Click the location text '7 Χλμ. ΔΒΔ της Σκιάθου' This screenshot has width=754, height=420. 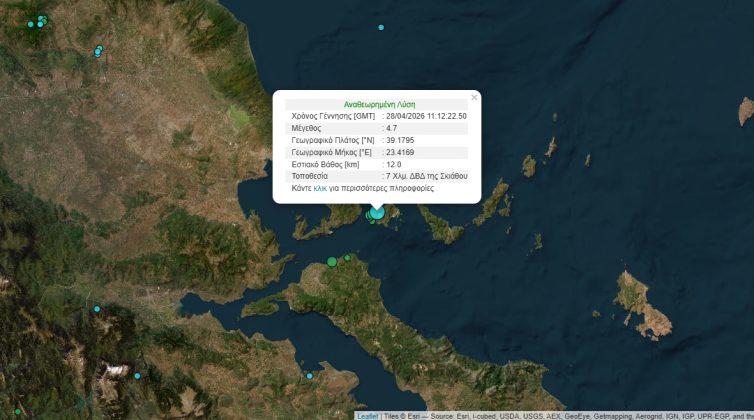point(427,176)
